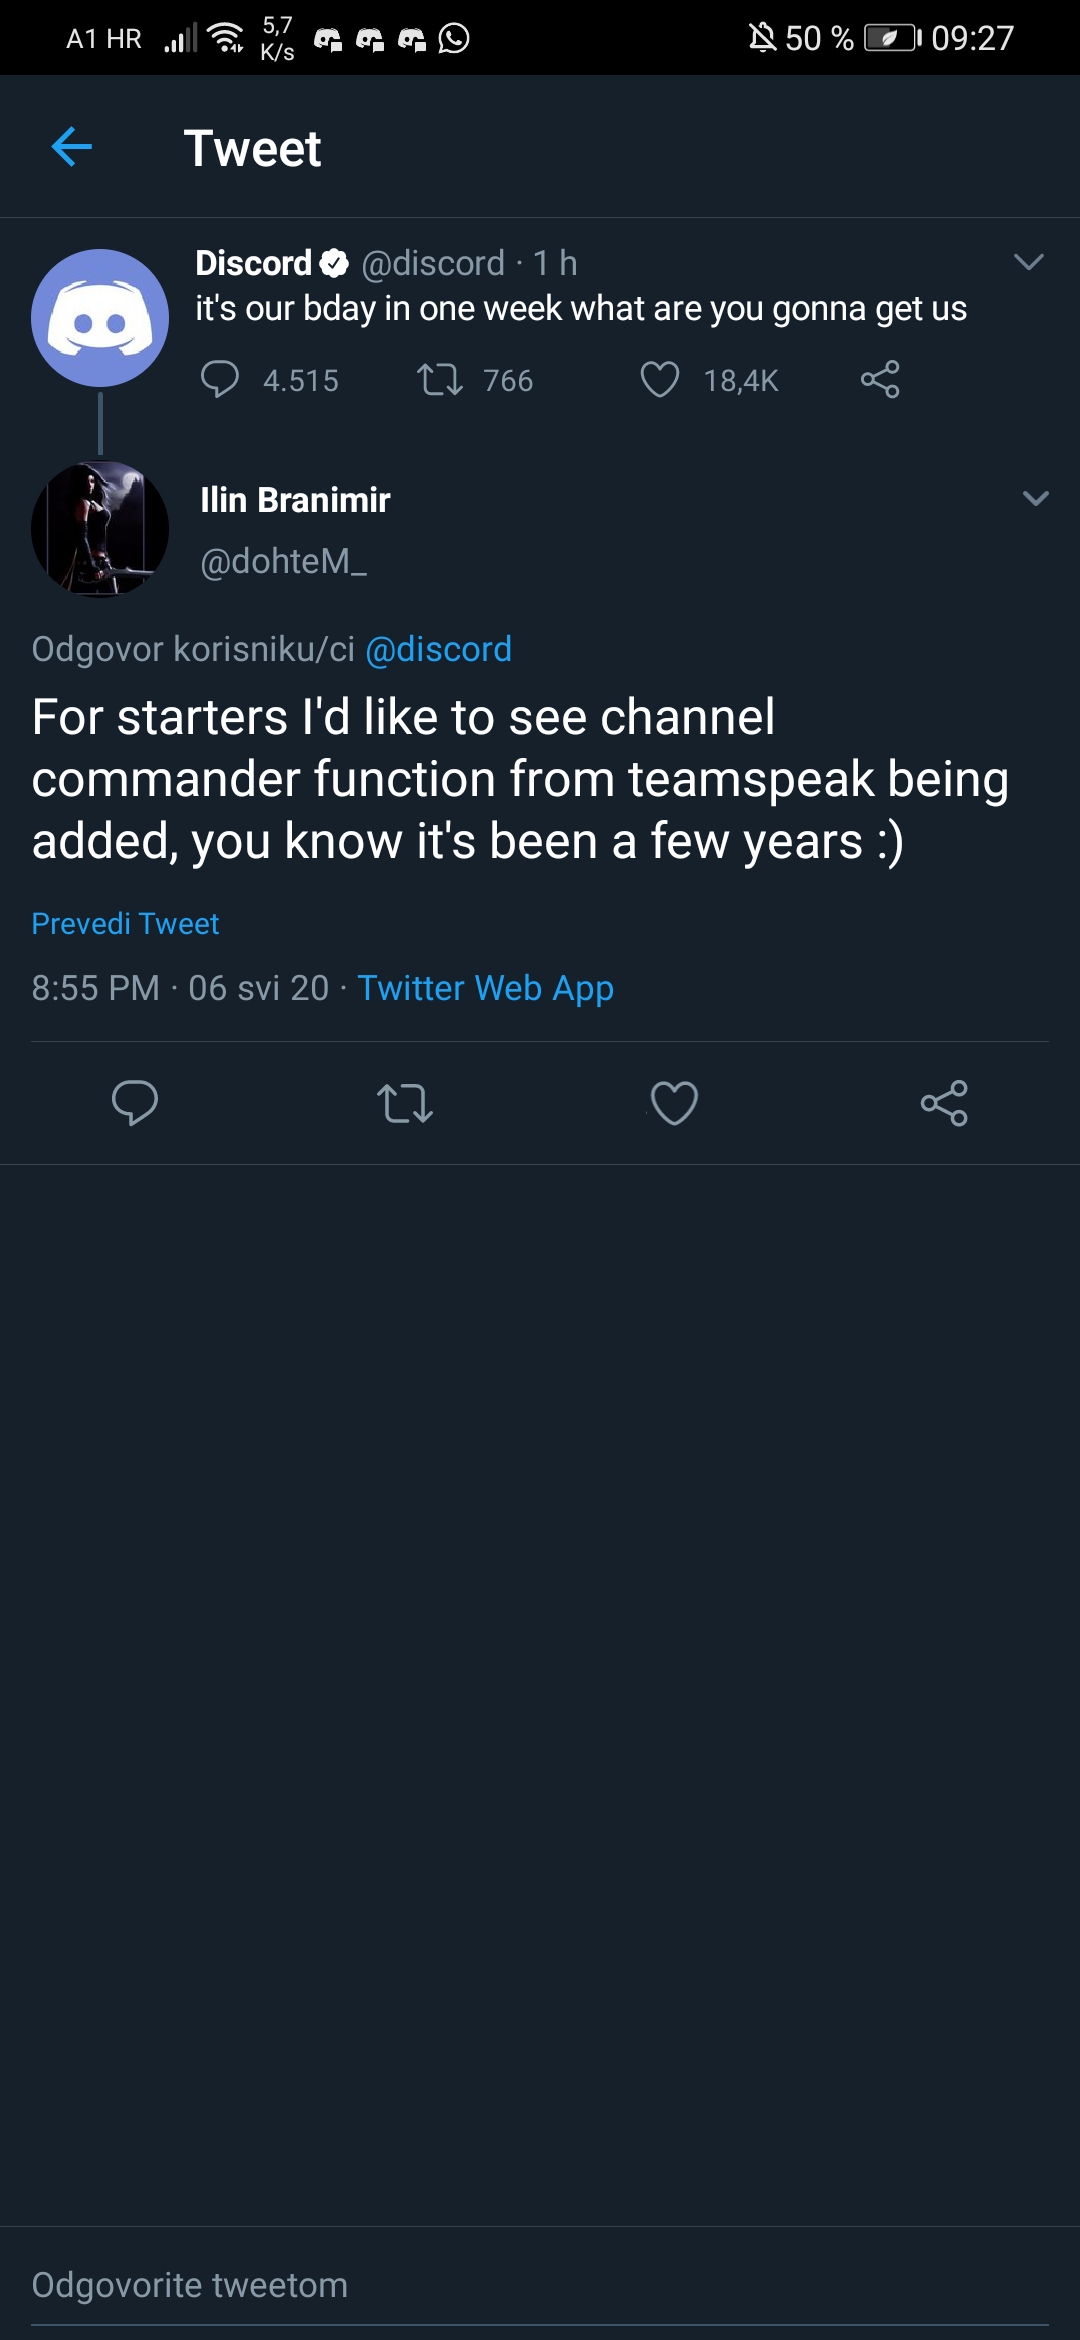
Task: Open the @dohteM_ user handle
Action: [283, 561]
